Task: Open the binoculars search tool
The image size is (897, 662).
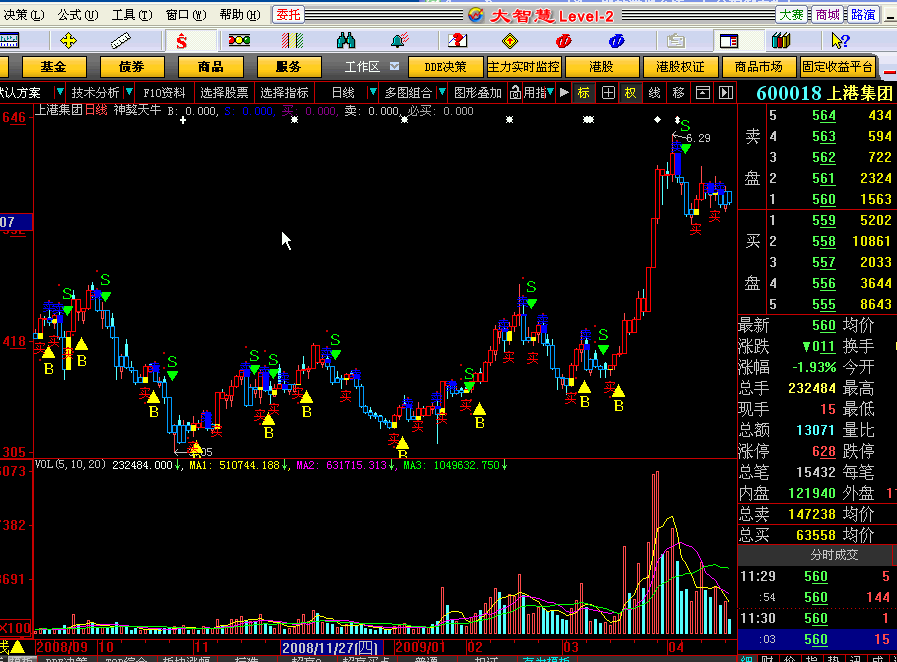Action: [x=346, y=41]
